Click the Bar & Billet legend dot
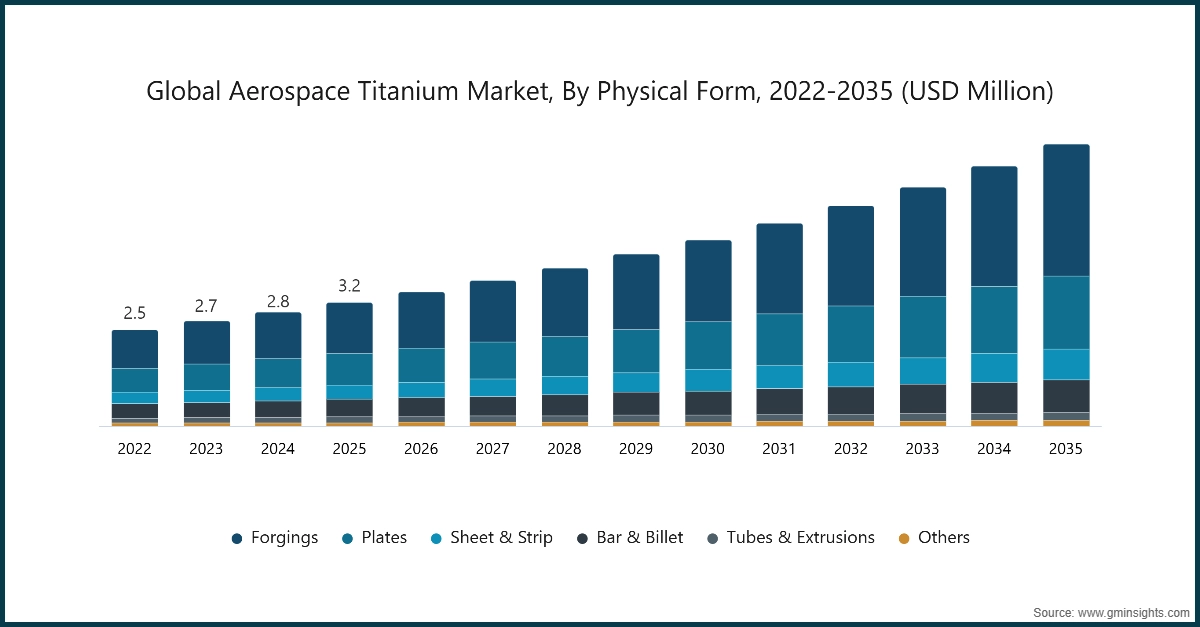 pyautogui.click(x=582, y=538)
